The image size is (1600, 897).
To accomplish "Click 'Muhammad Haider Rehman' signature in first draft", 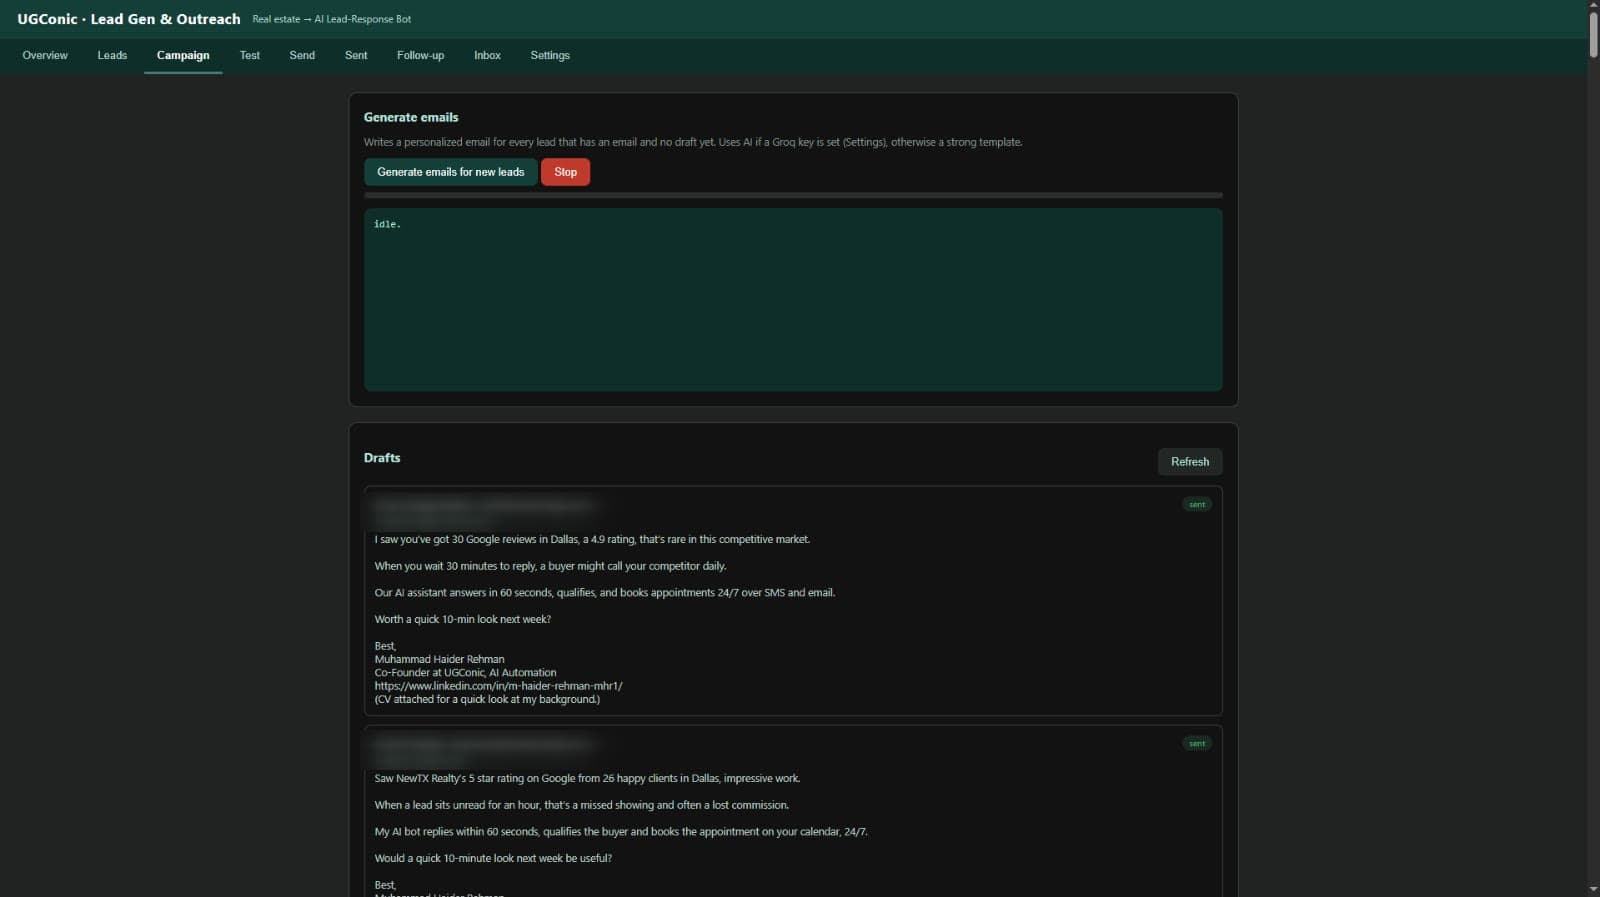I will click(440, 659).
